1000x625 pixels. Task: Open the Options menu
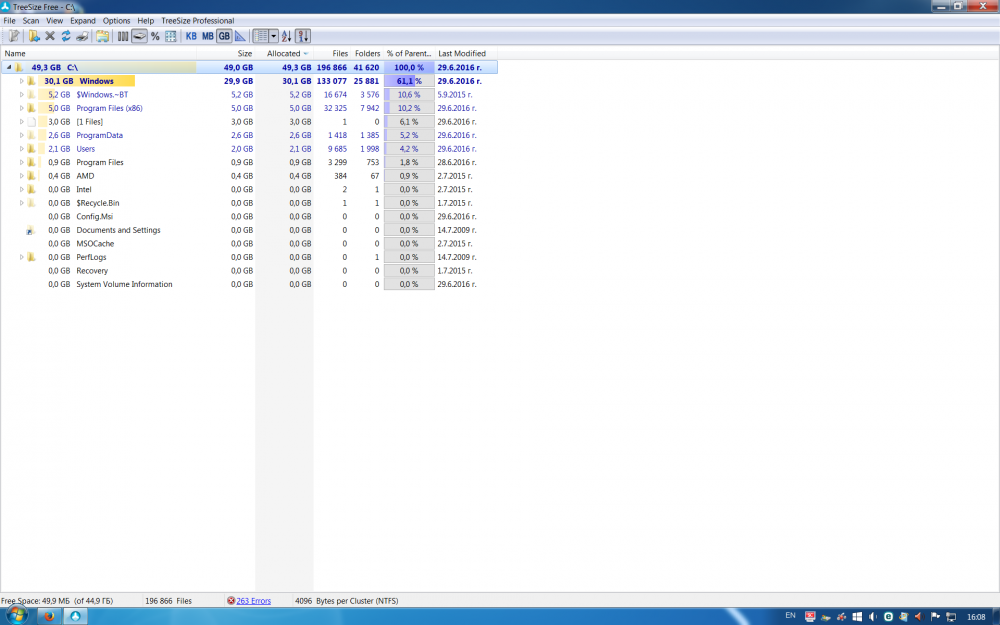pos(117,20)
